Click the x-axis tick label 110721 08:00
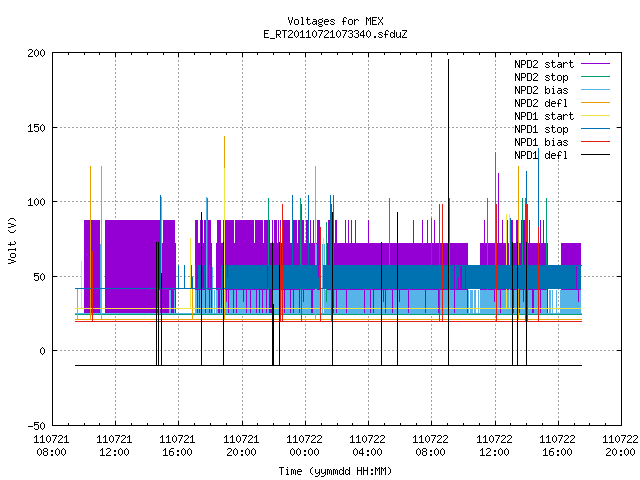 point(51,446)
